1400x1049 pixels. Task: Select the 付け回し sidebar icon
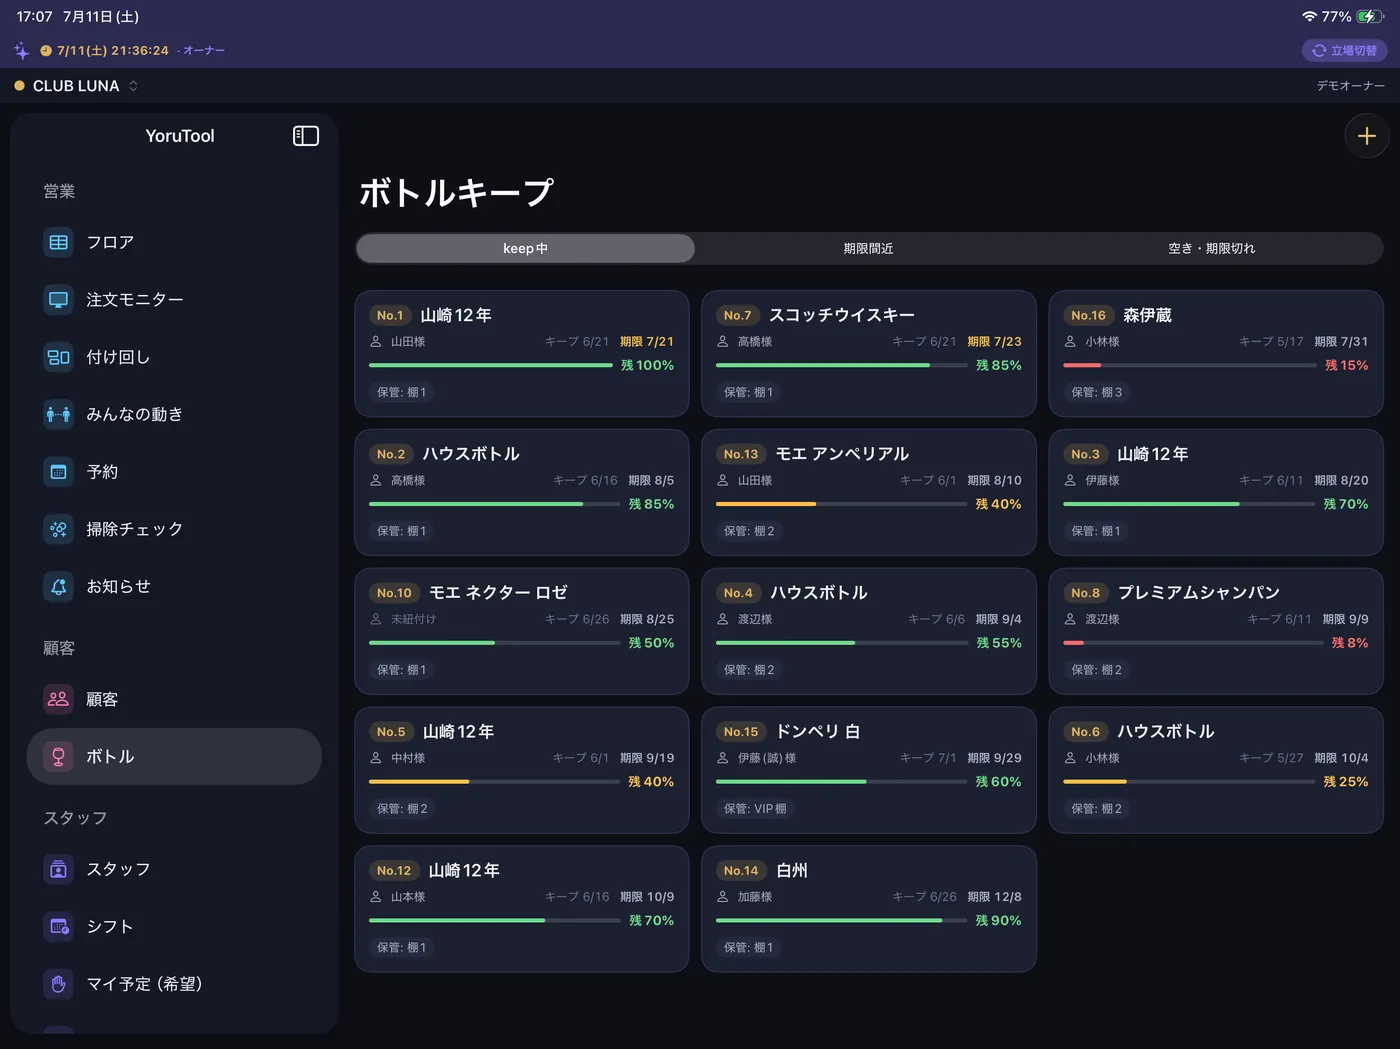click(x=59, y=357)
